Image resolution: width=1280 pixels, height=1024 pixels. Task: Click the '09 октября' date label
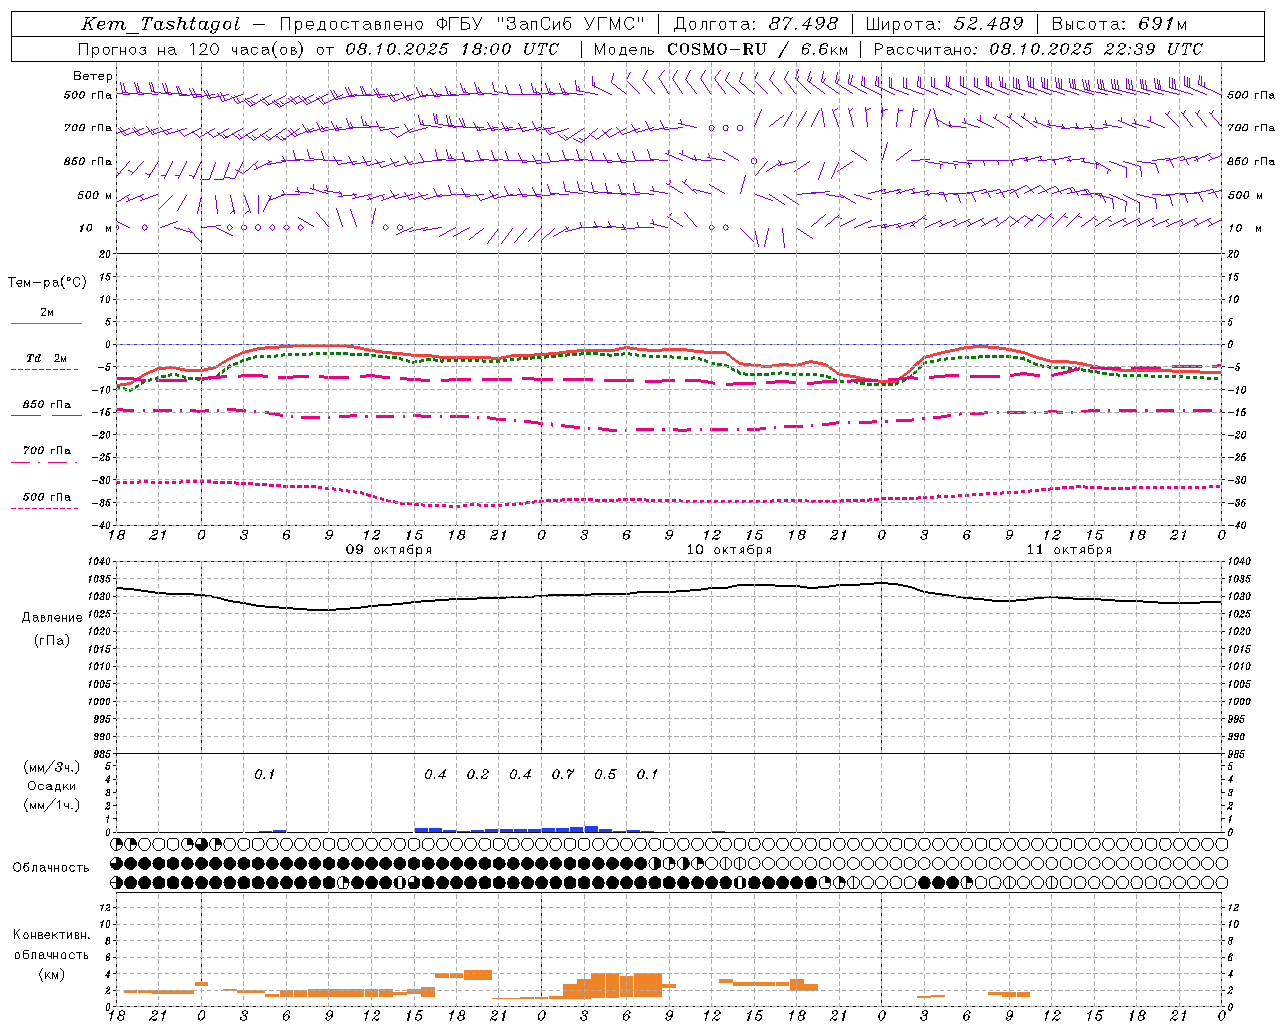[389, 550]
